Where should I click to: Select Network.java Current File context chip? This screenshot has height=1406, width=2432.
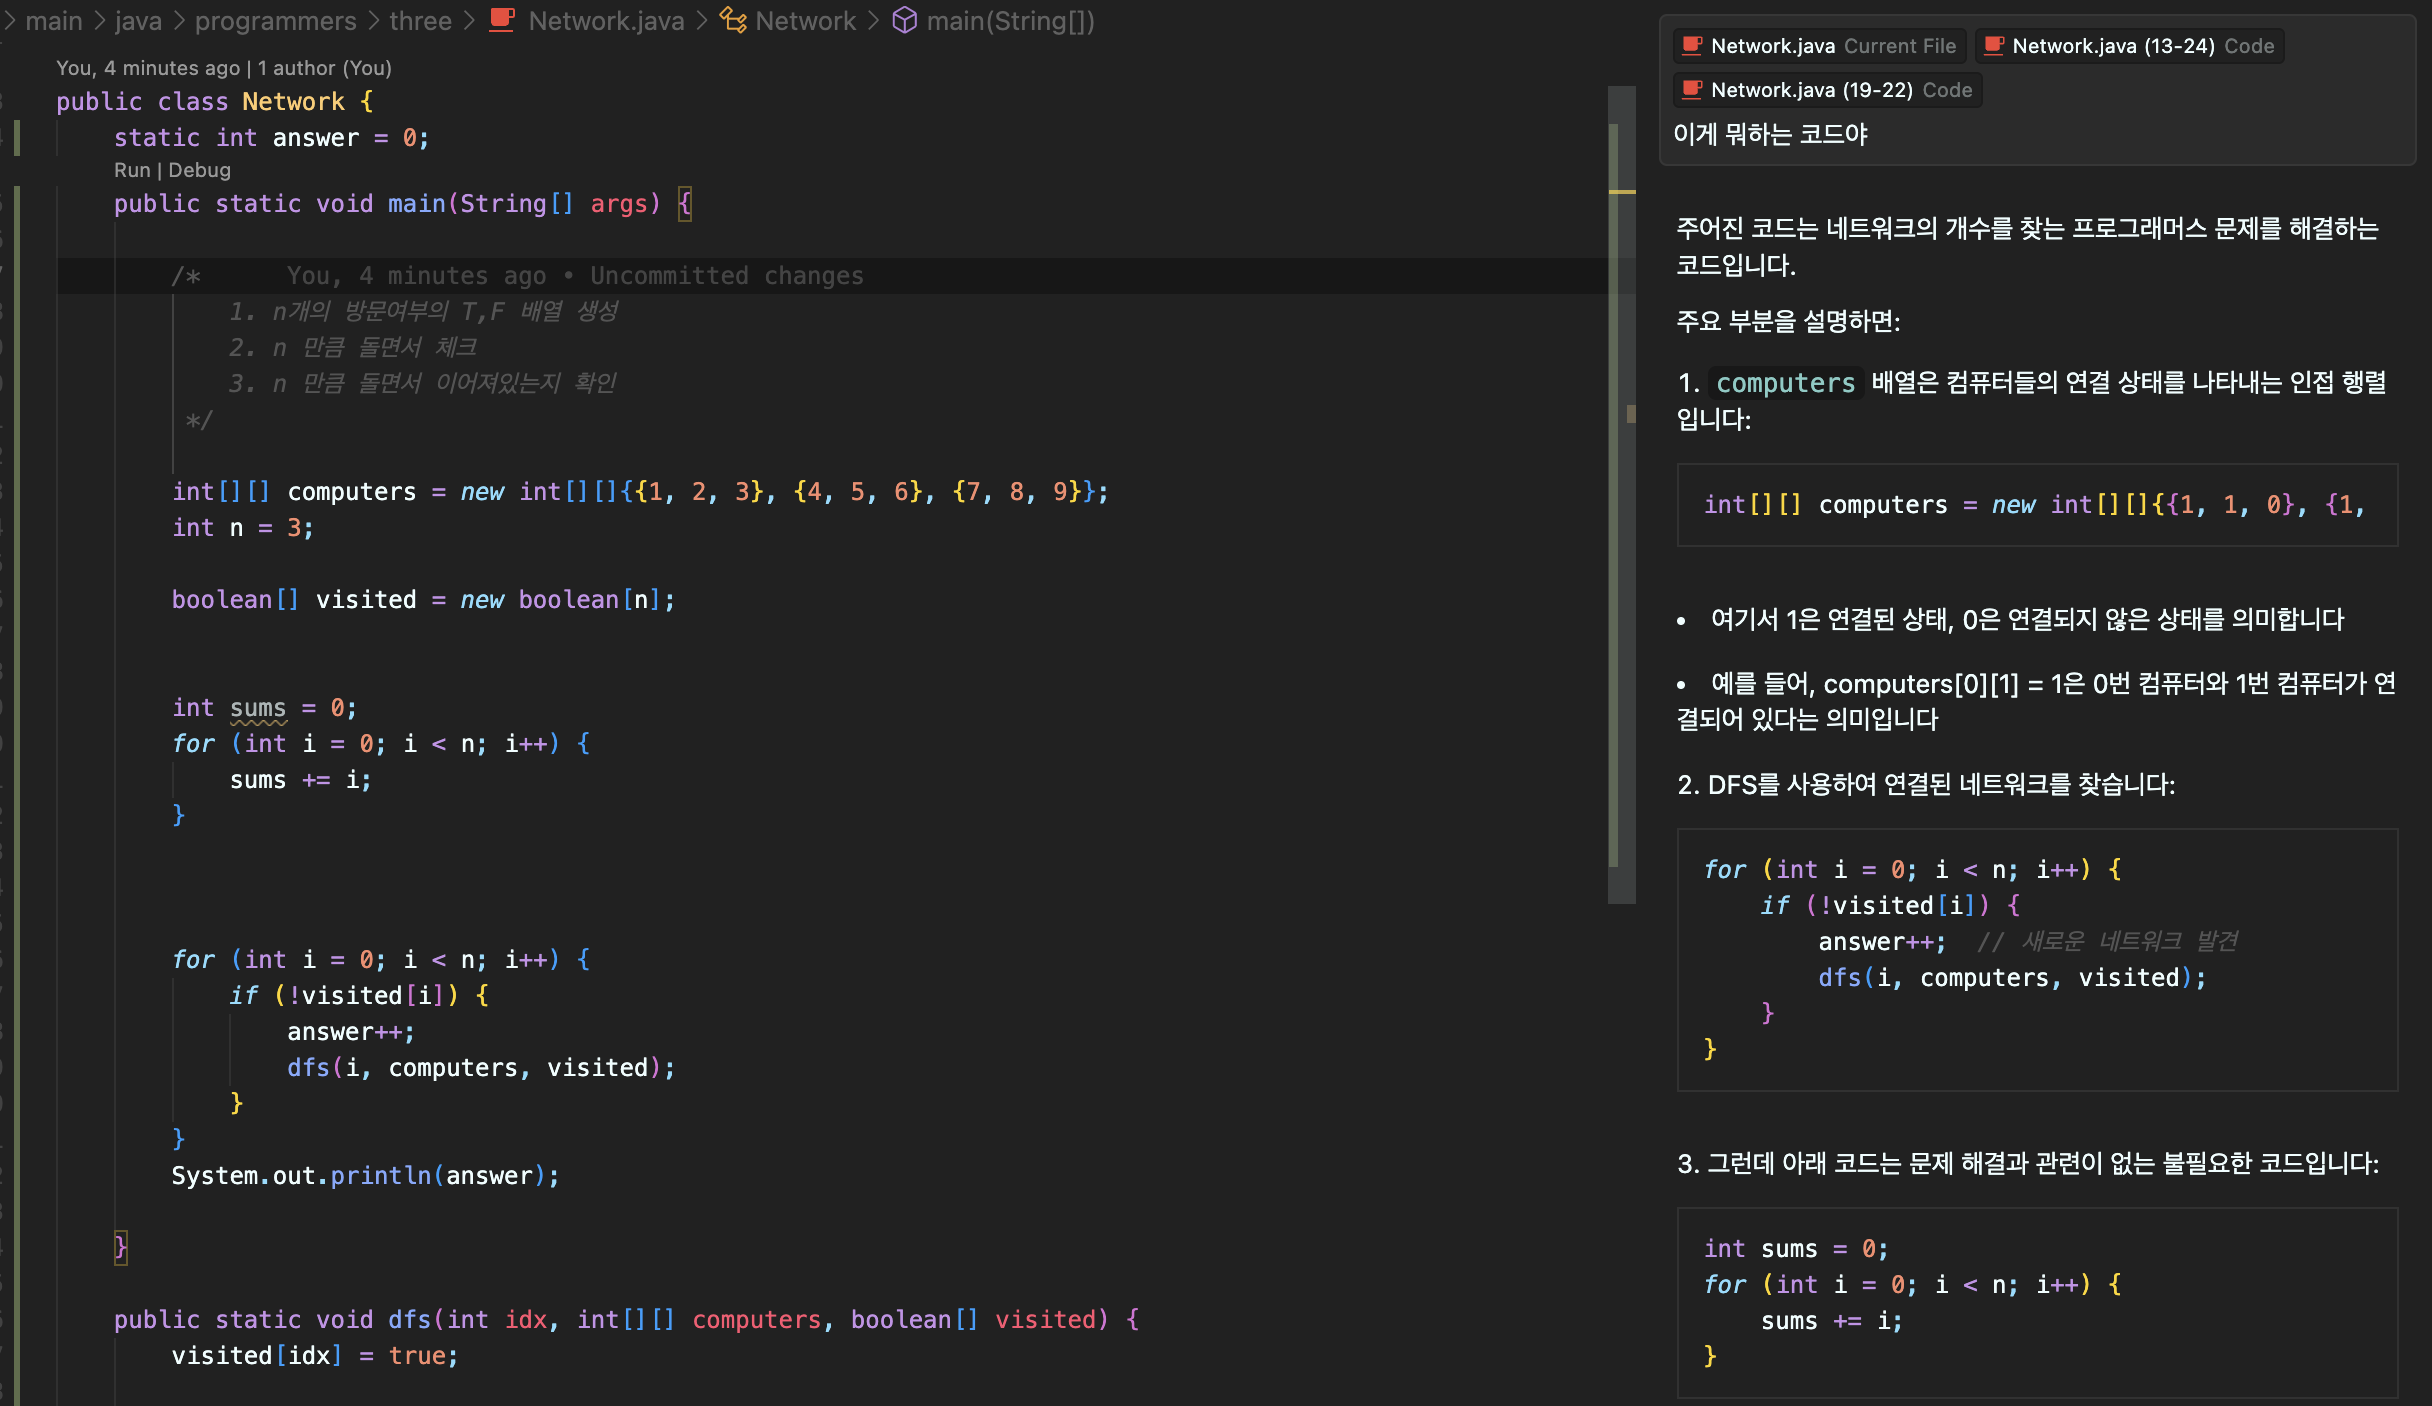click(1820, 46)
